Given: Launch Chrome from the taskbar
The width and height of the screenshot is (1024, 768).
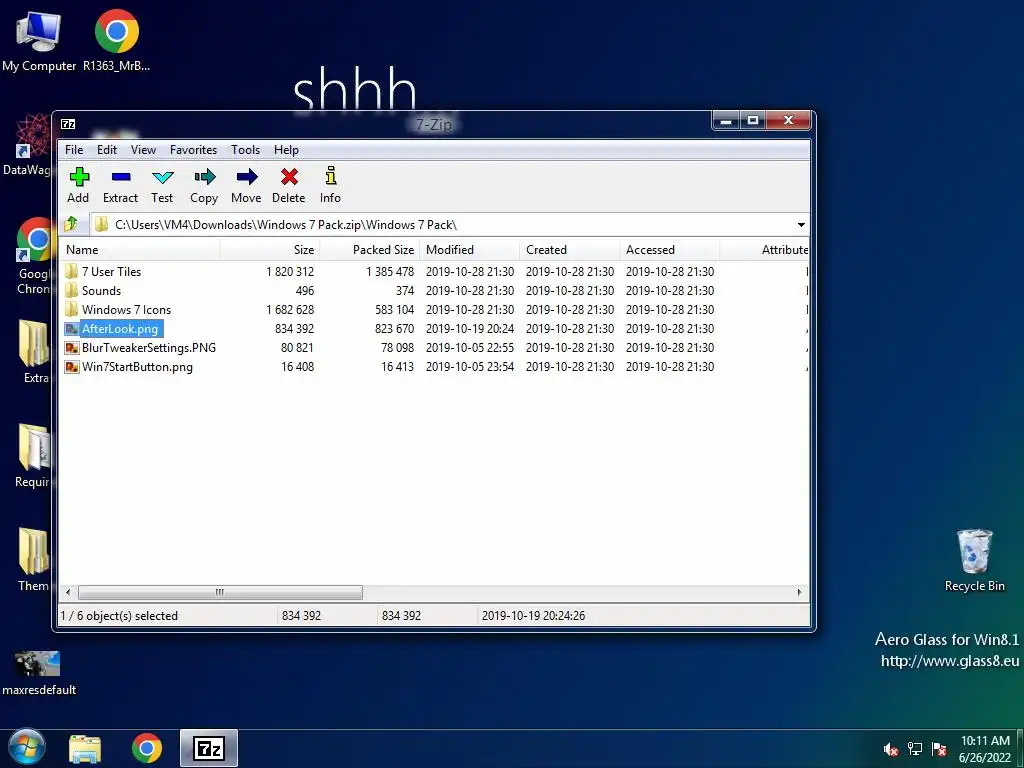Looking at the screenshot, I should 147,748.
